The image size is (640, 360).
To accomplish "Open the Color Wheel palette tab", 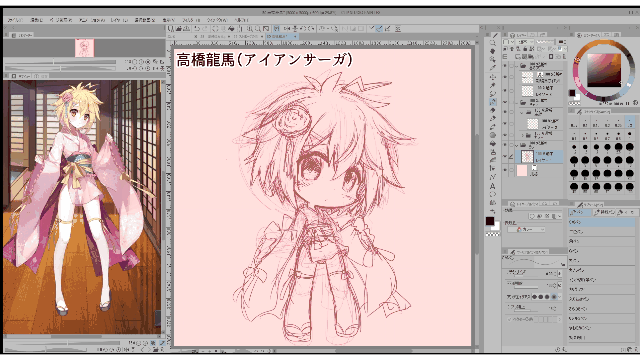I will pyautogui.click(x=590, y=35).
